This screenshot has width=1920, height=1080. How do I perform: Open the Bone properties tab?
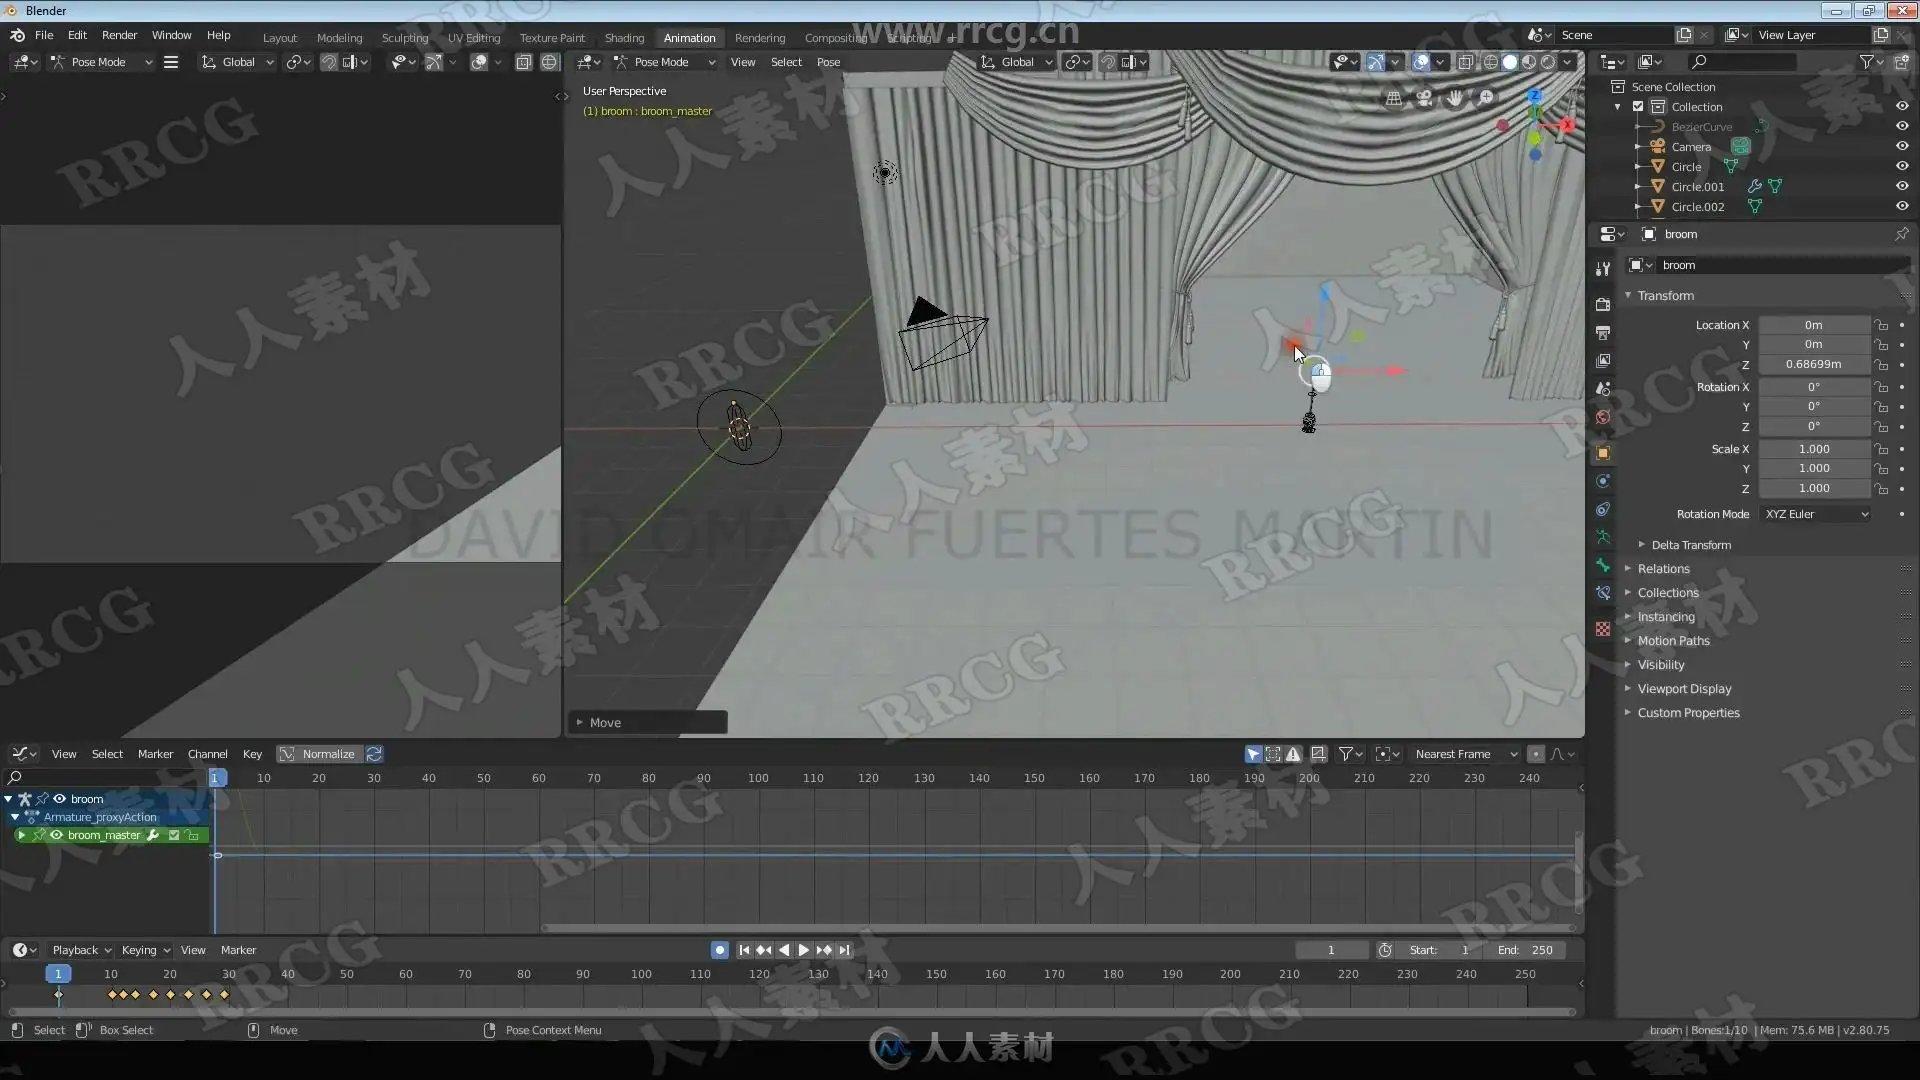coord(1603,565)
